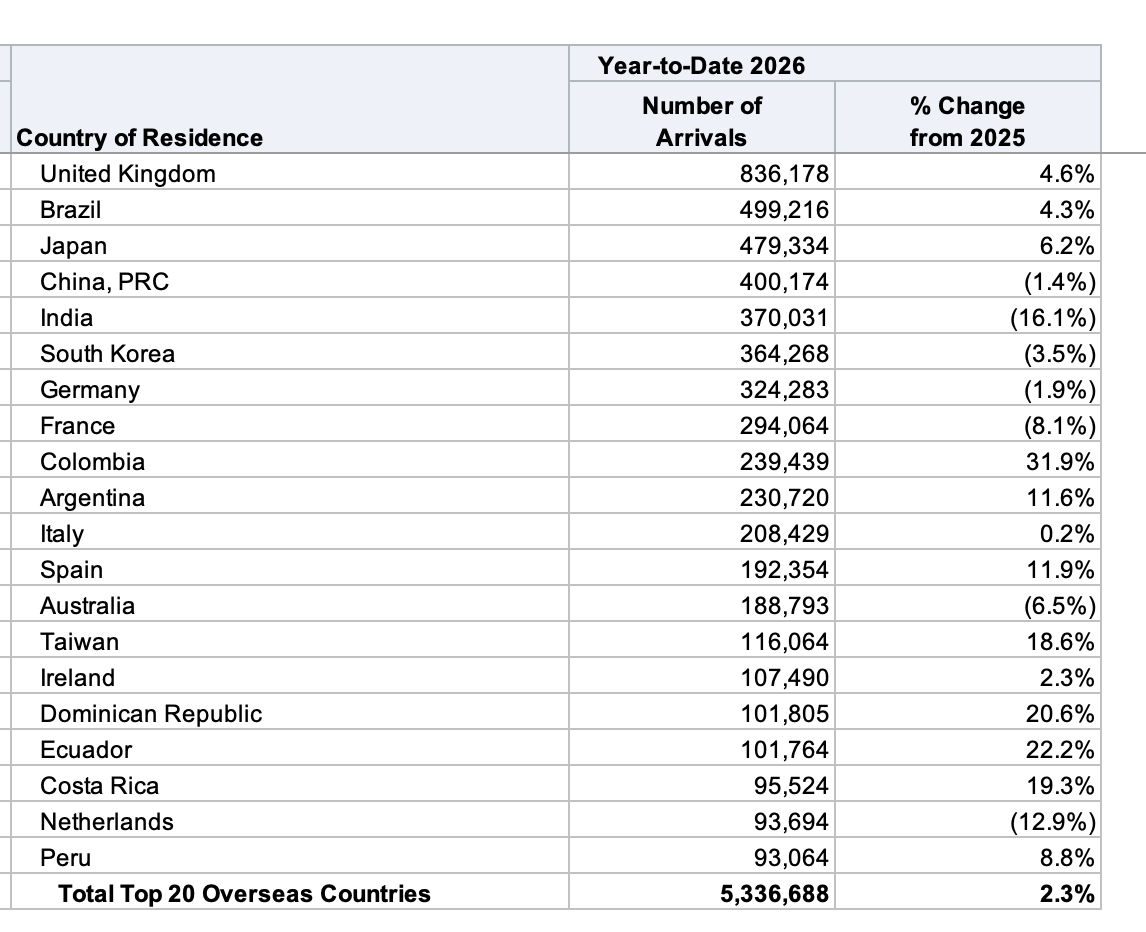
Task: Select the Country of Residence column header
Action: click(141, 138)
